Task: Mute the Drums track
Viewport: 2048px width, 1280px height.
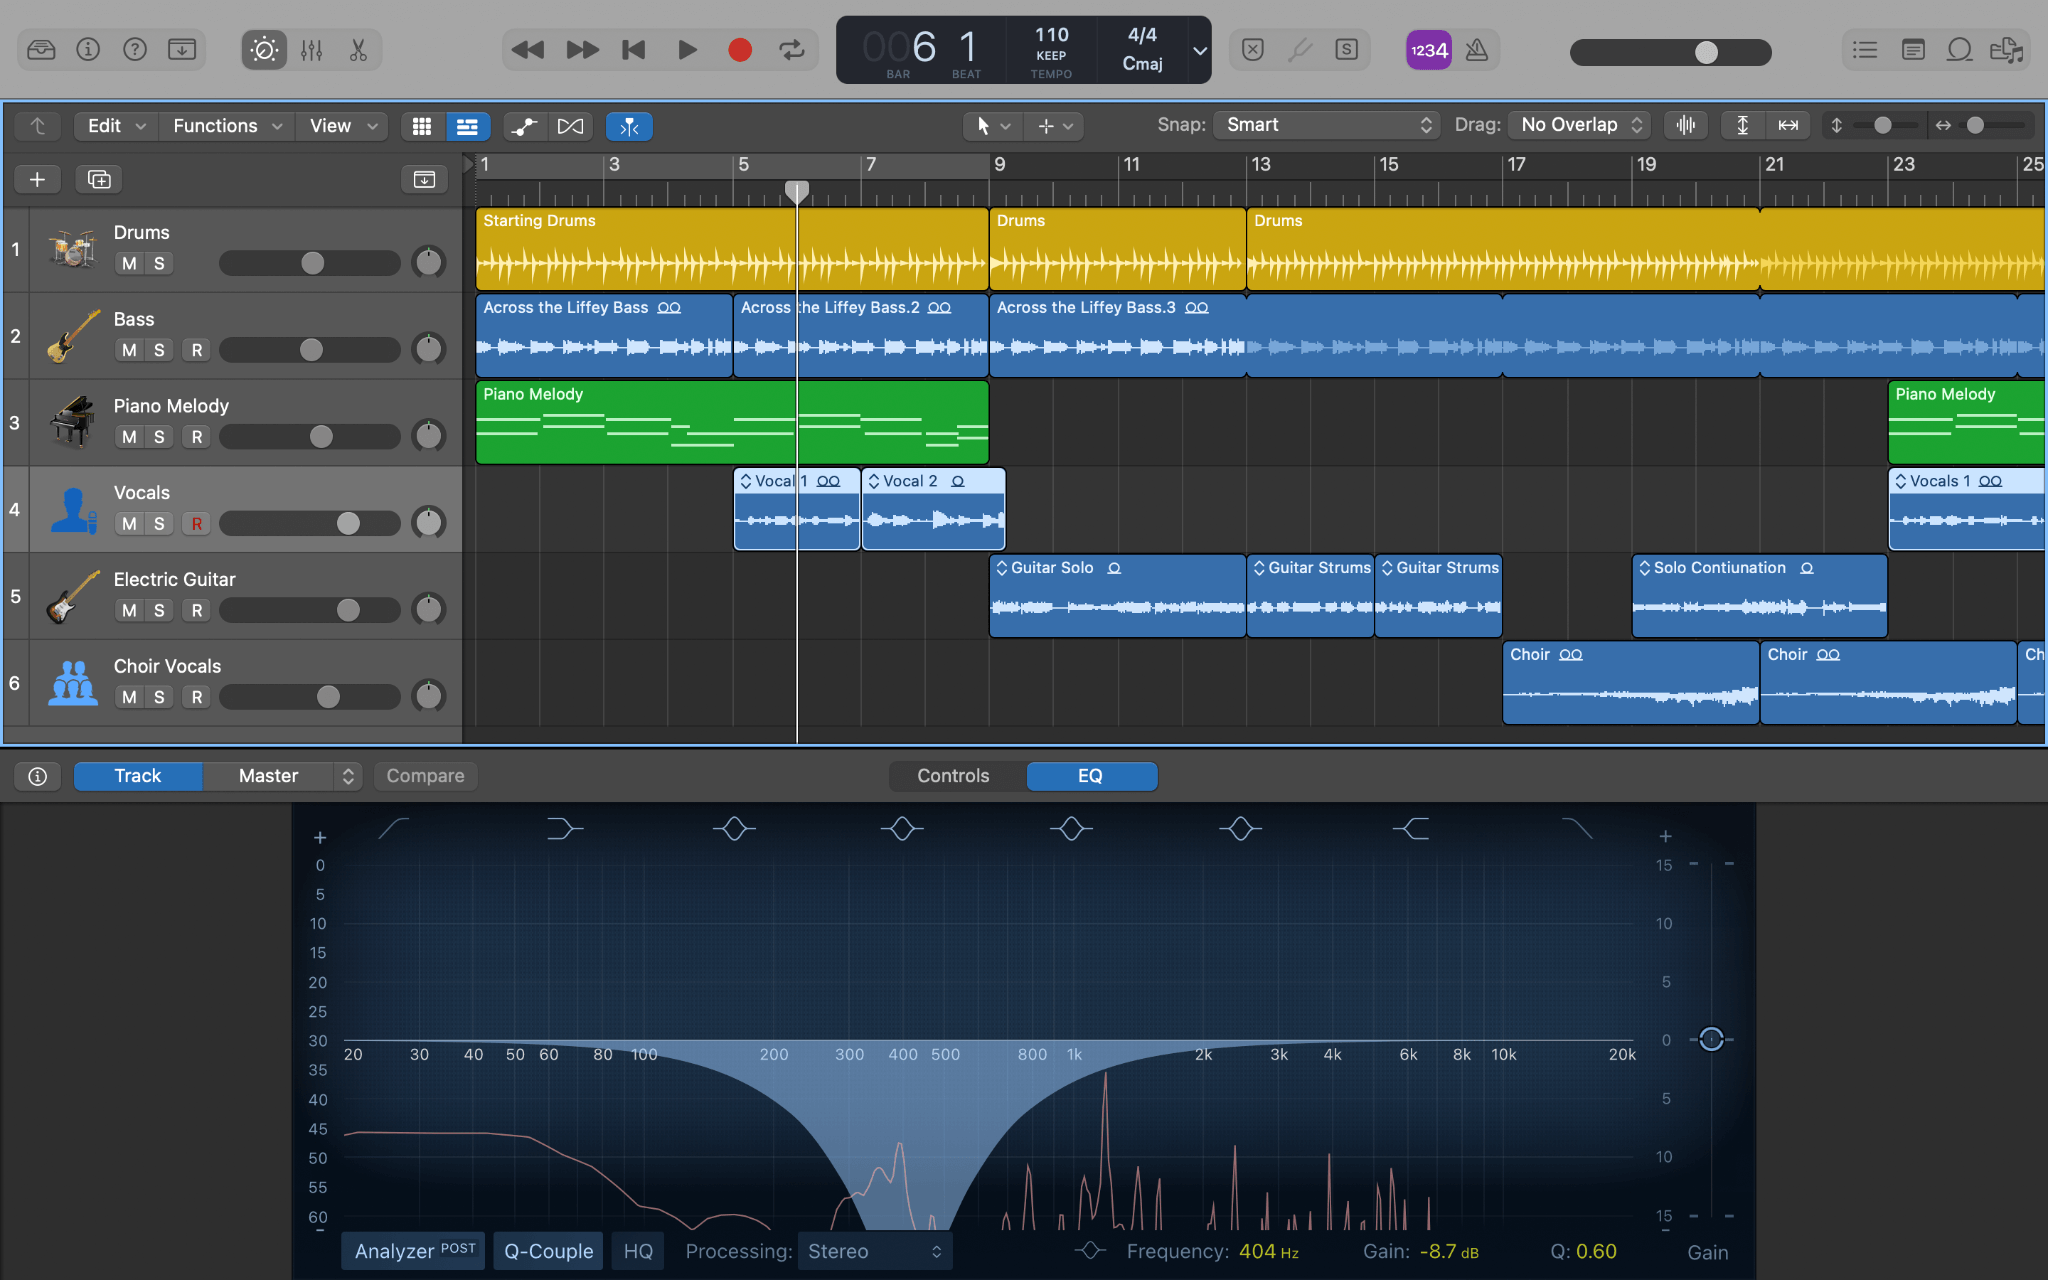Action: point(129,263)
